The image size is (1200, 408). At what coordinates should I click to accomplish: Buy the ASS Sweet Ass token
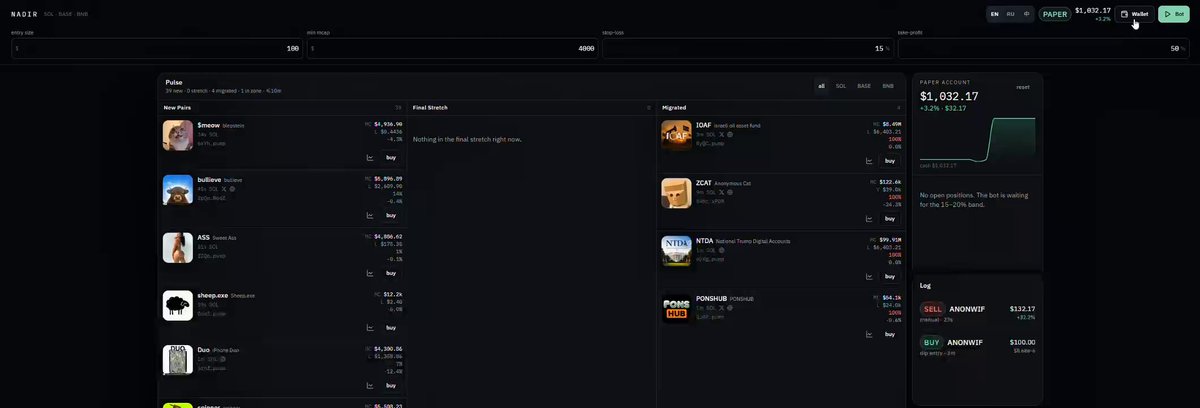391,272
